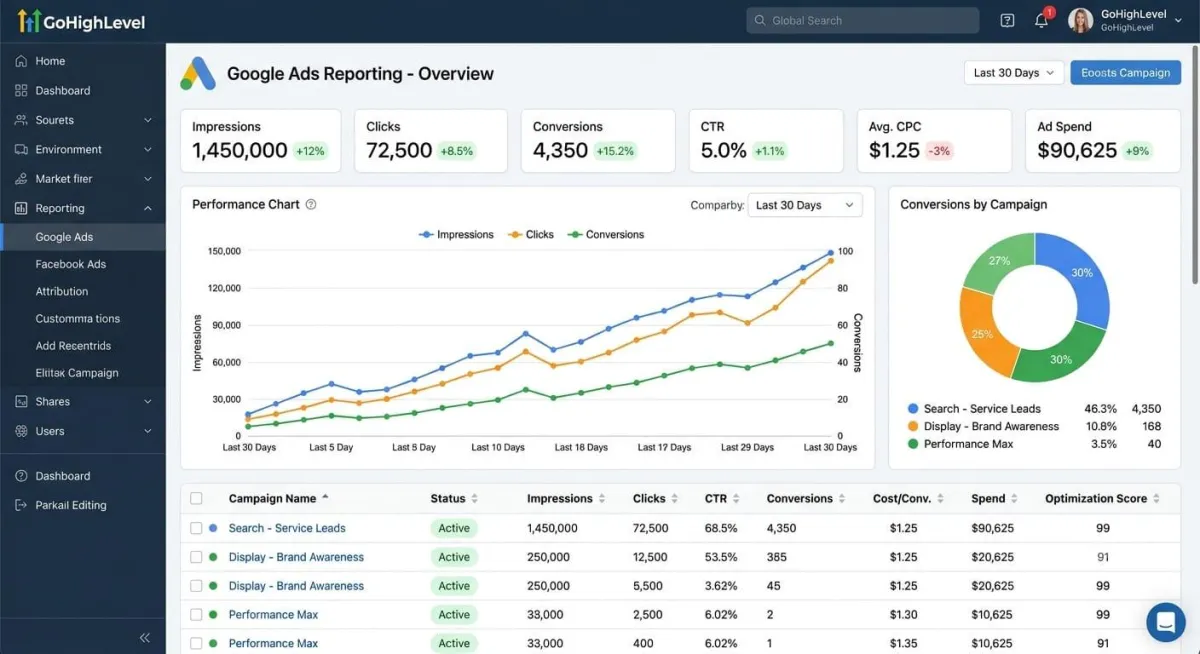Open the account menu chevron
Viewport: 1200px width, 654px height.
click(x=1178, y=21)
